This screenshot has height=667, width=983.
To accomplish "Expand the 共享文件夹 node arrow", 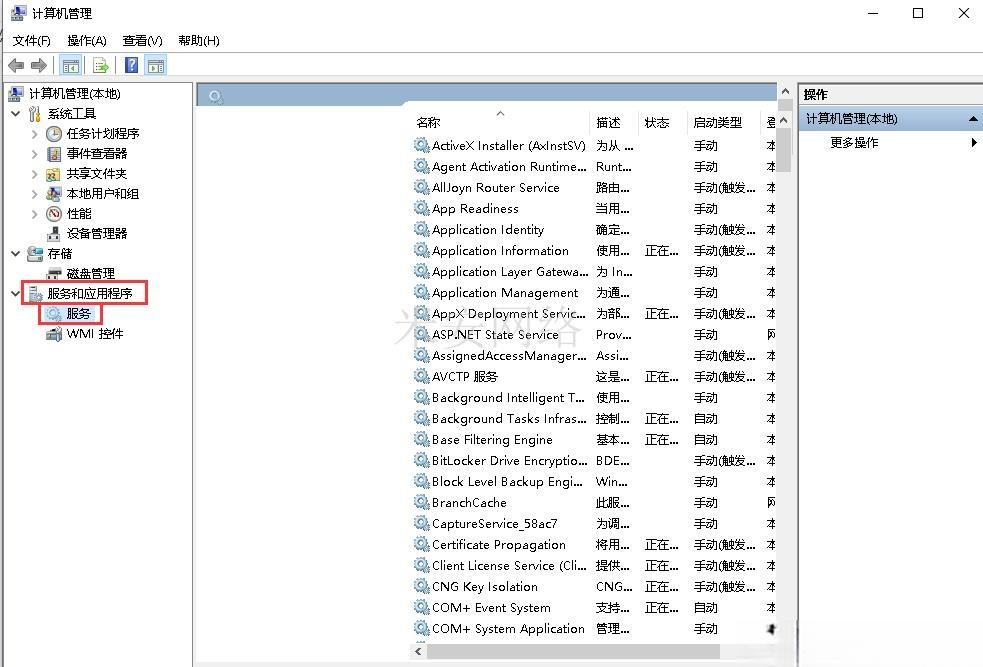I will [x=34, y=174].
